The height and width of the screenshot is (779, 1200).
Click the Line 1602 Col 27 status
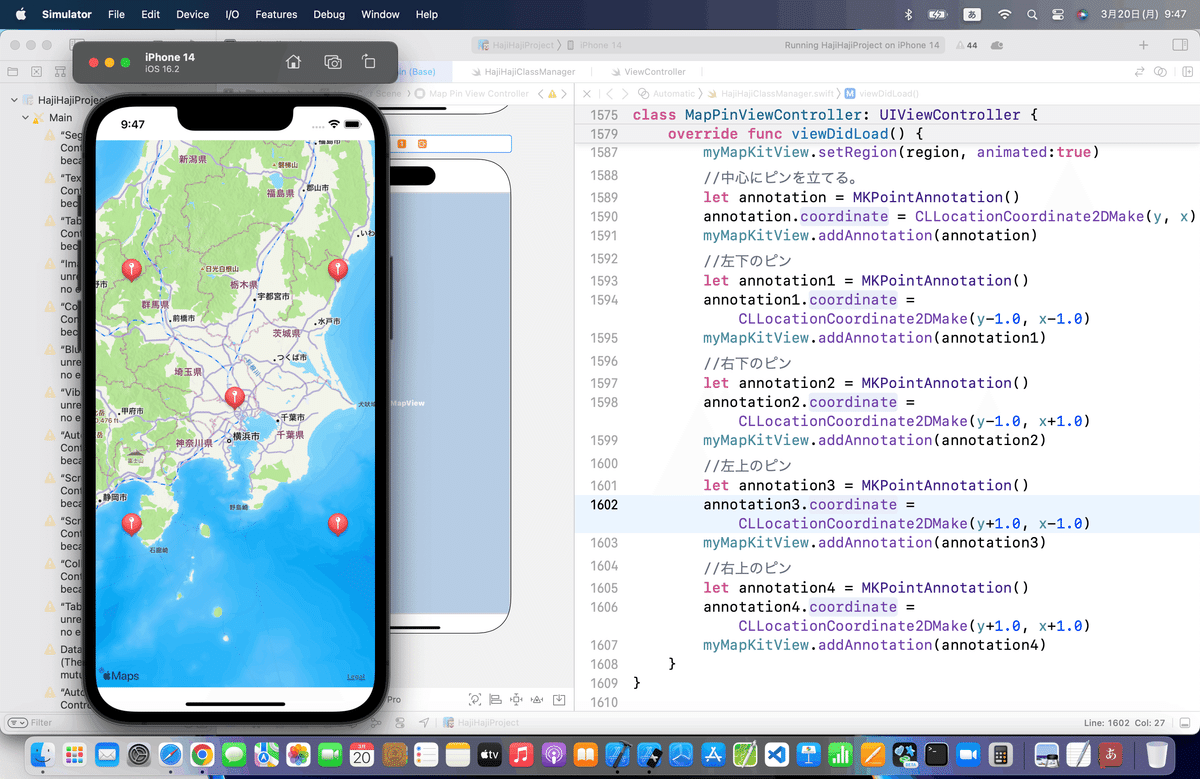[1122, 723]
